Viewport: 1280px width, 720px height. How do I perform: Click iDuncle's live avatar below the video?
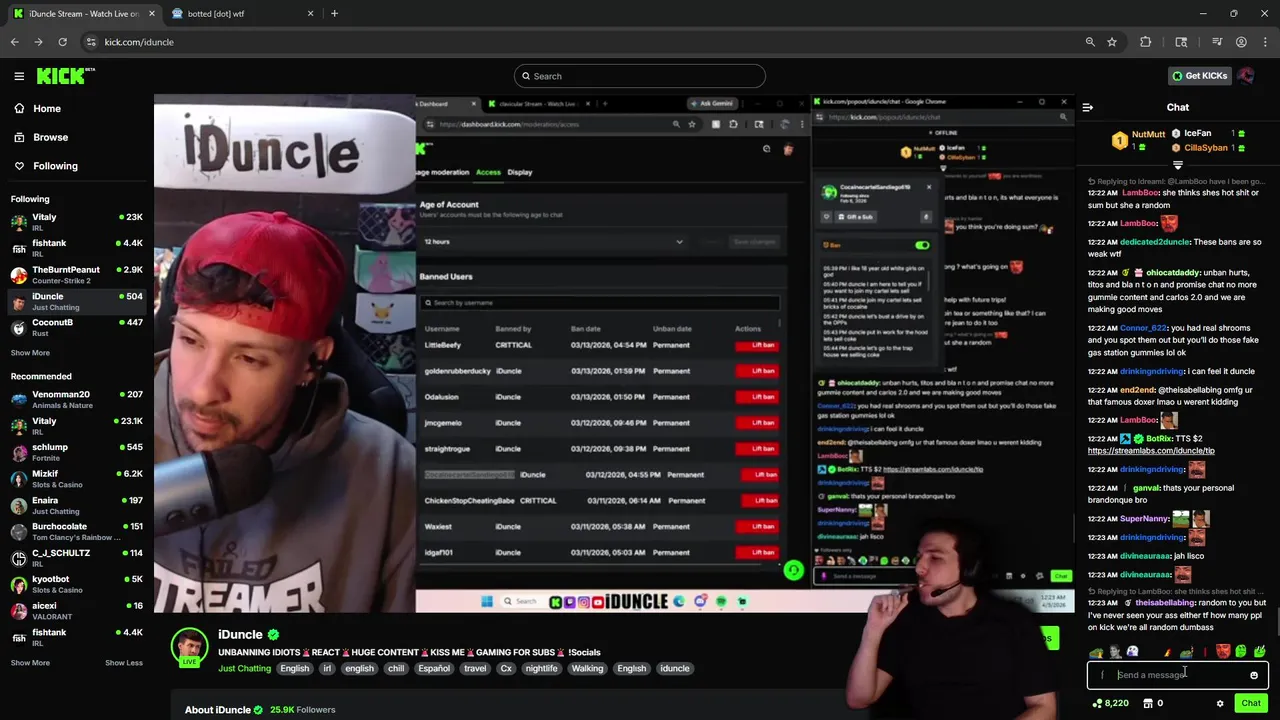pos(189,646)
